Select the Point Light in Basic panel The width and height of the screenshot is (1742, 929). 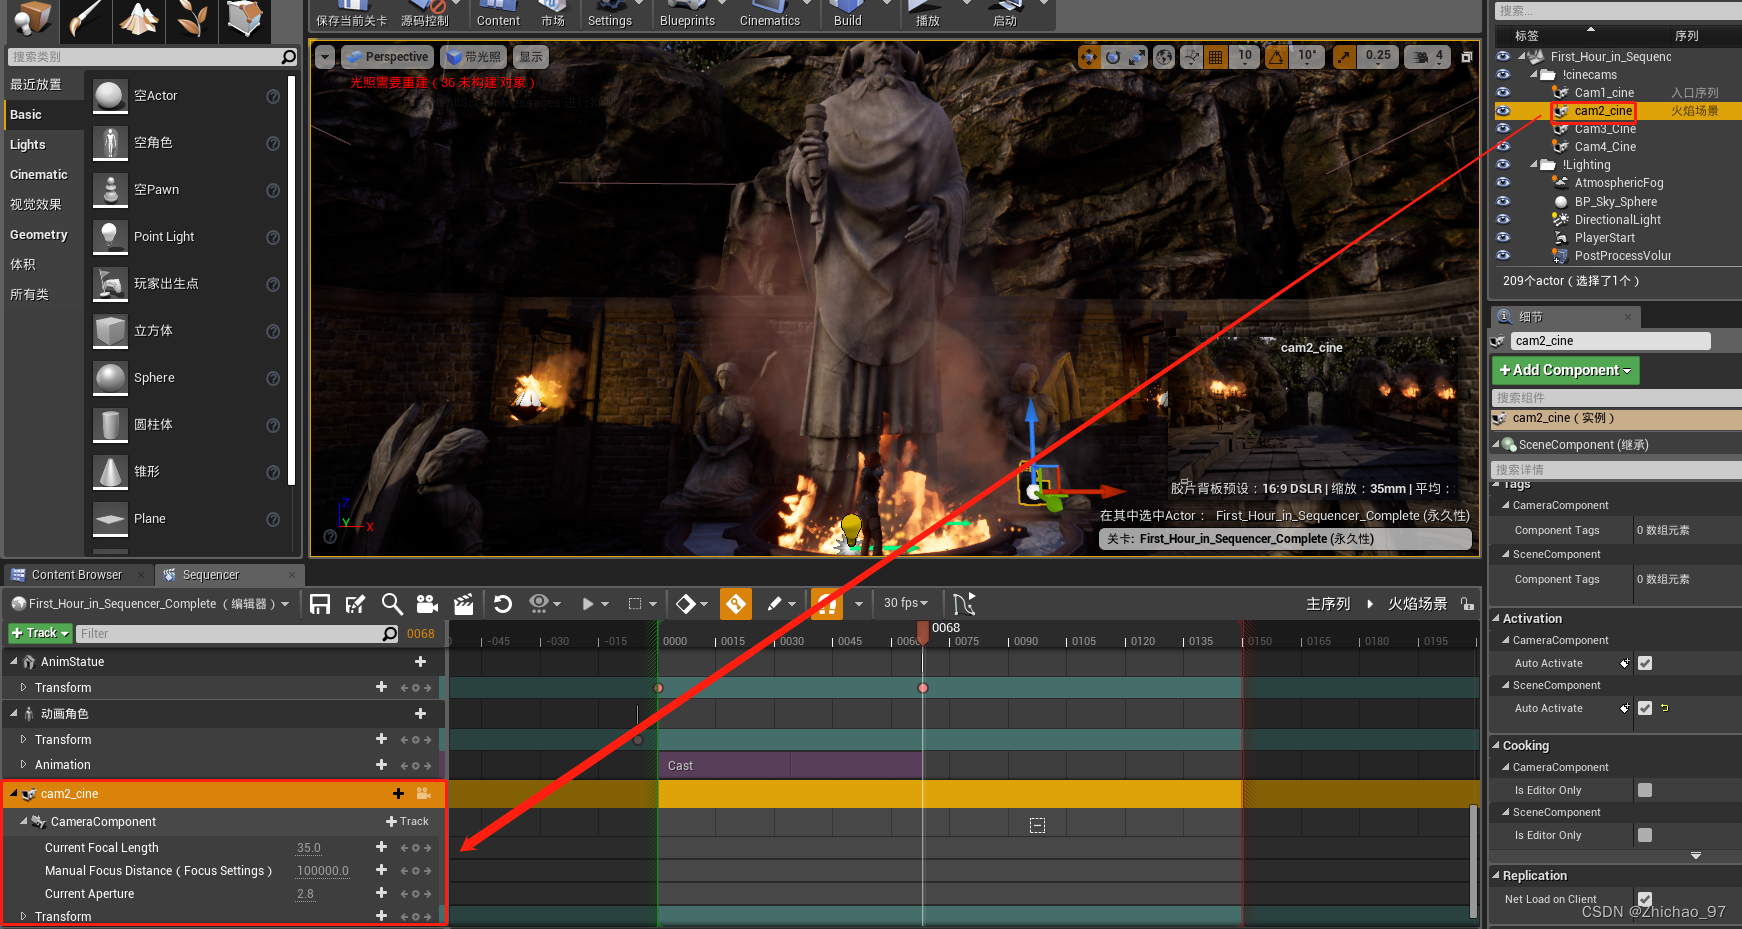(x=163, y=237)
